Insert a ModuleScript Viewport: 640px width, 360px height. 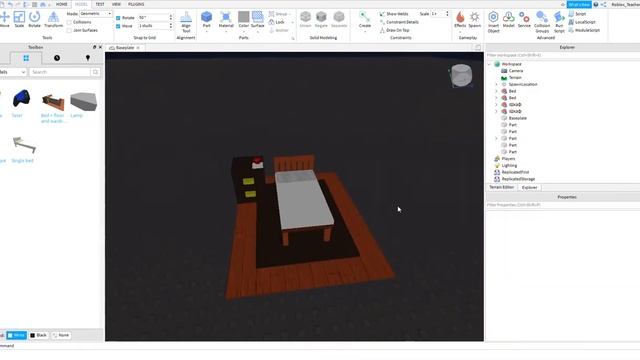(x=584, y=30)
